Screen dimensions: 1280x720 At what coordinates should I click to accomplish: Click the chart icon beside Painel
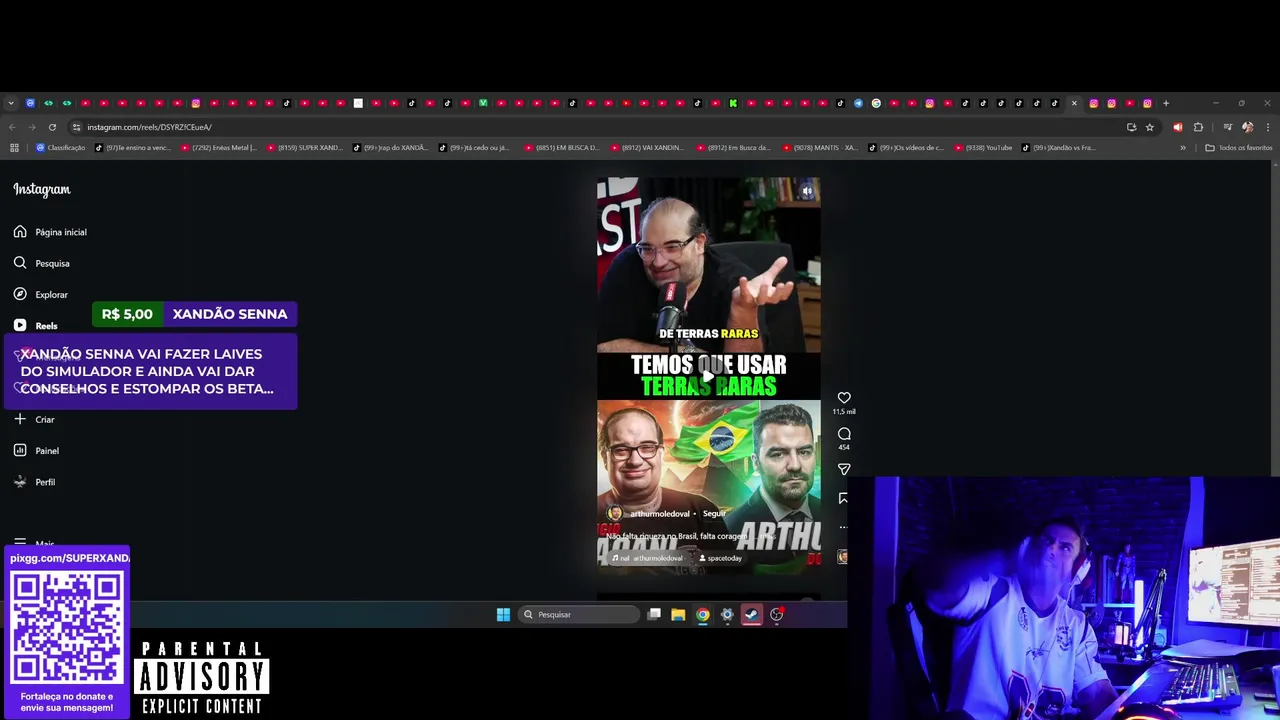(x=20, y=450)
